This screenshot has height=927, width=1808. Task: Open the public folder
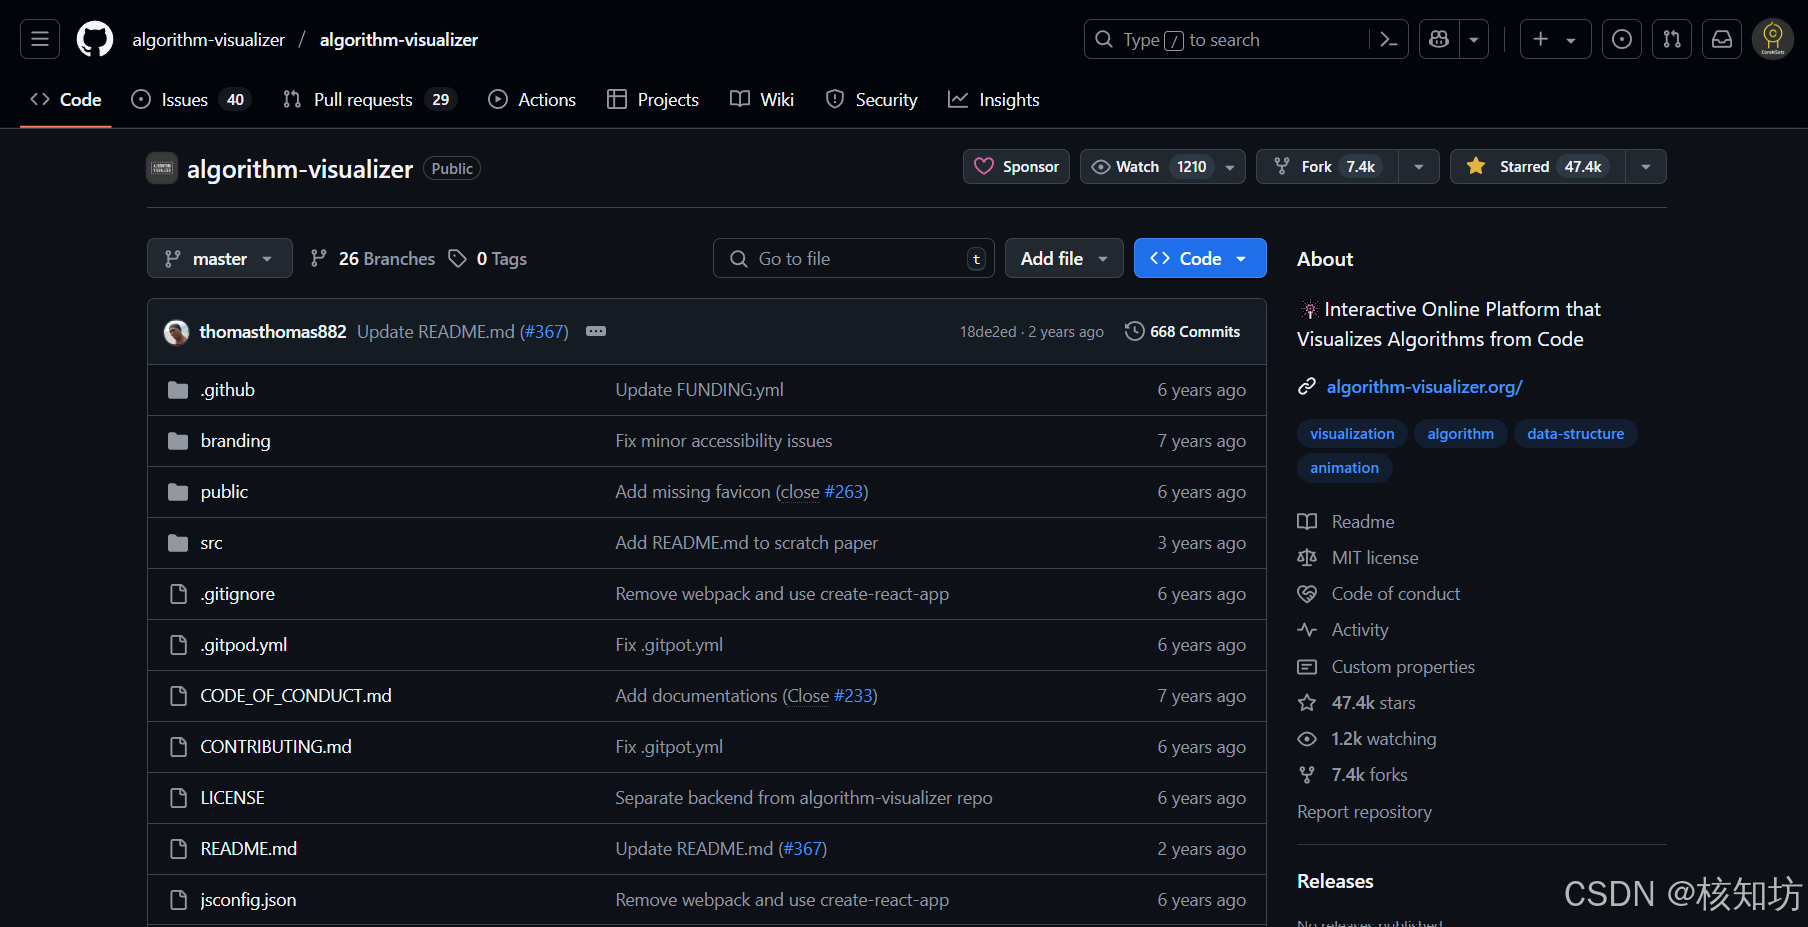tap(224, 491)
